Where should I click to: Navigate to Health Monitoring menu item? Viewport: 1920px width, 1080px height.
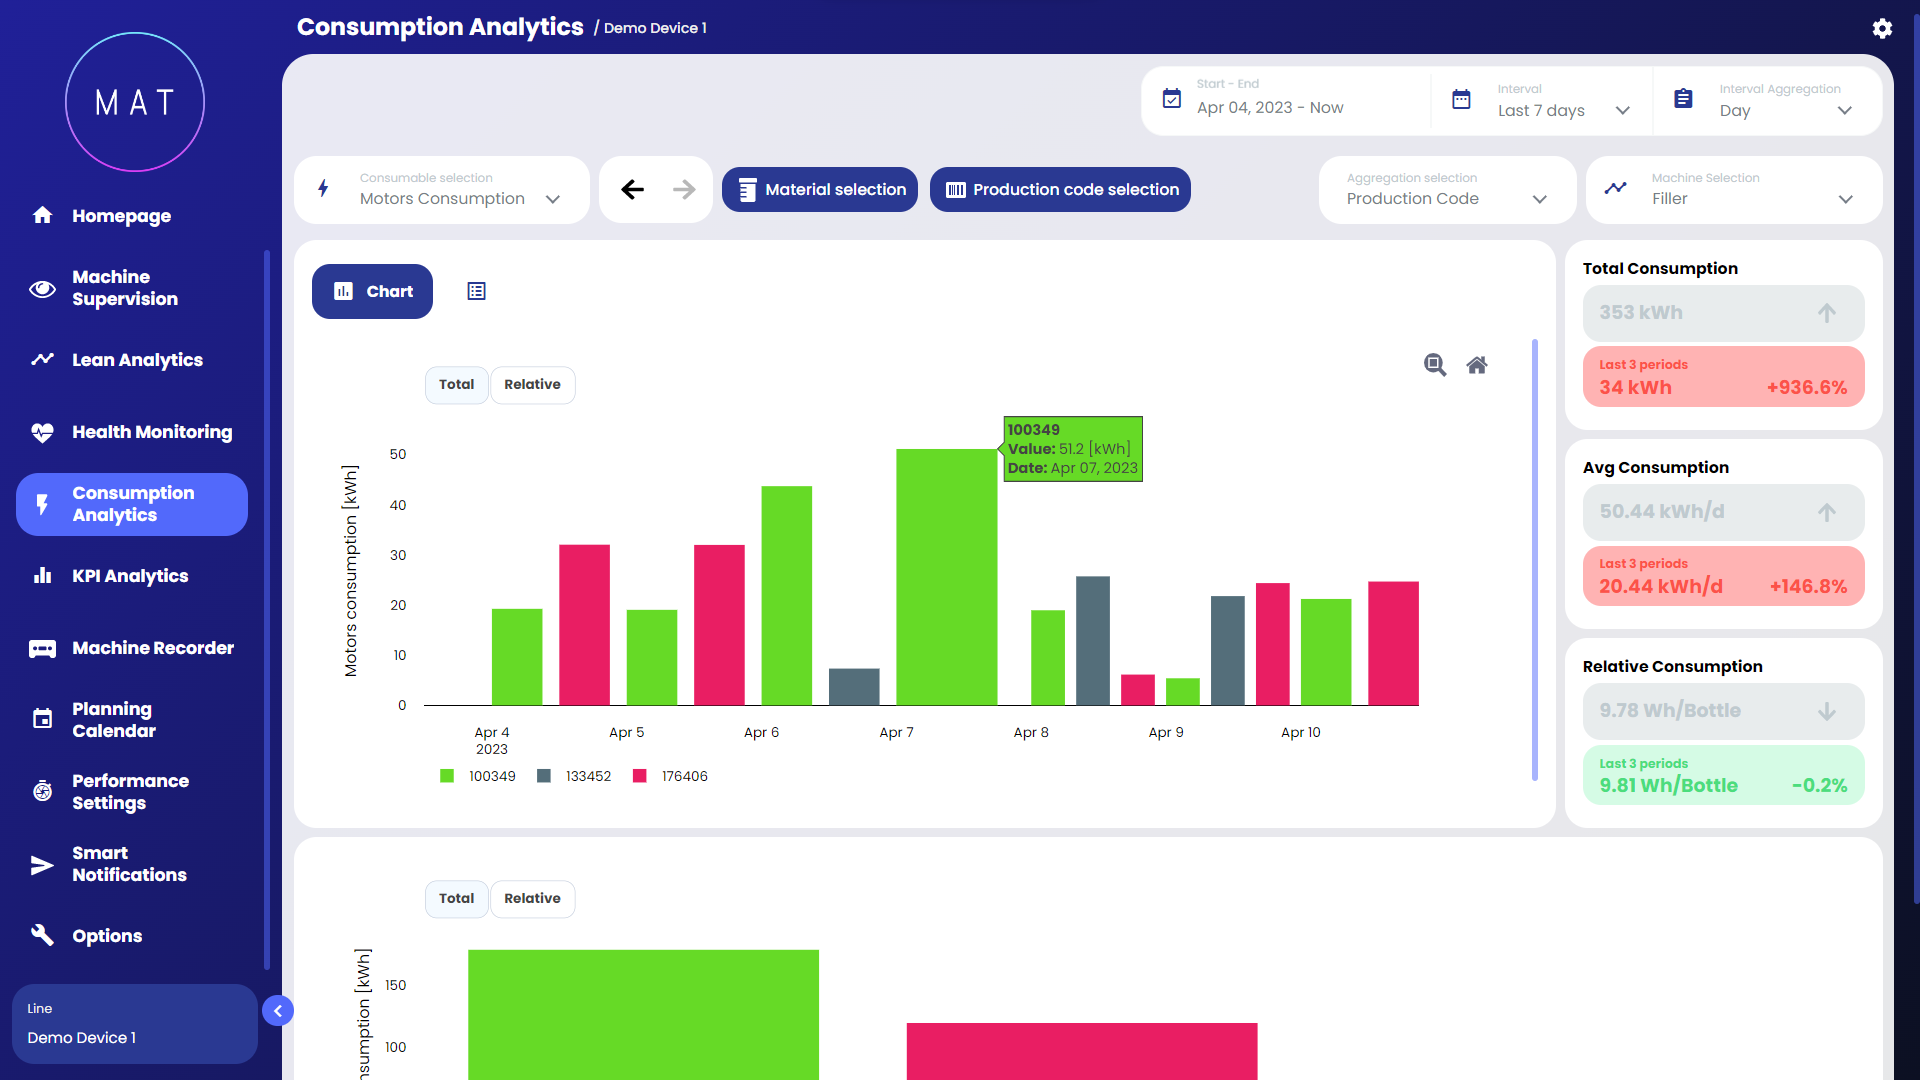(x=151, y=432)
